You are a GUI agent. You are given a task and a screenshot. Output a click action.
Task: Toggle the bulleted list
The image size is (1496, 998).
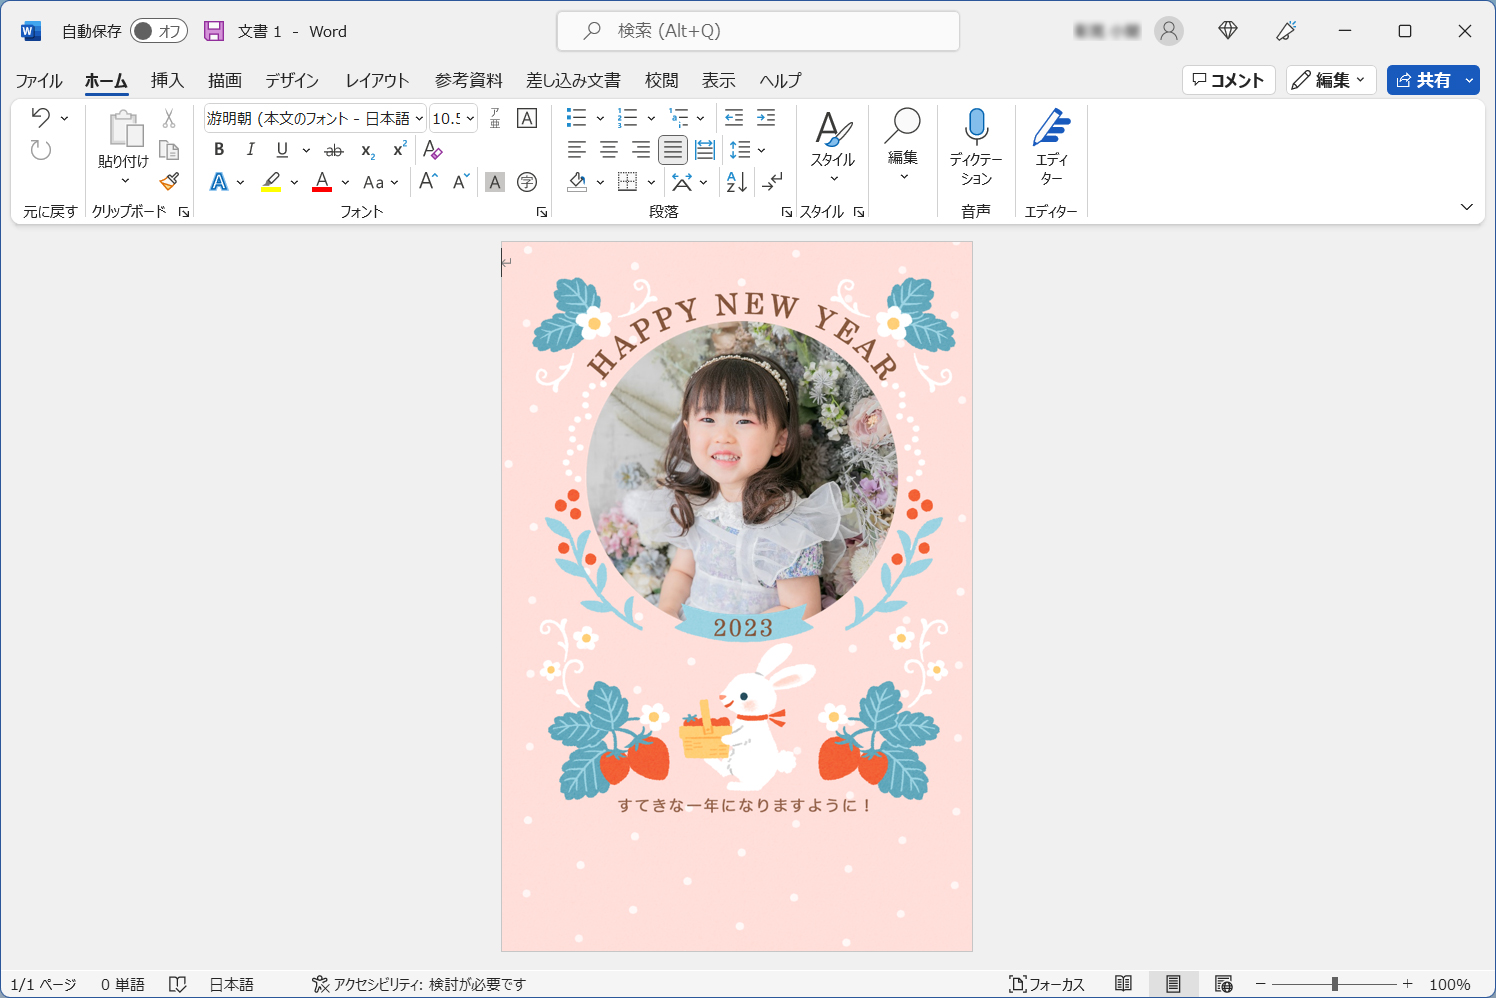[574, 118]
